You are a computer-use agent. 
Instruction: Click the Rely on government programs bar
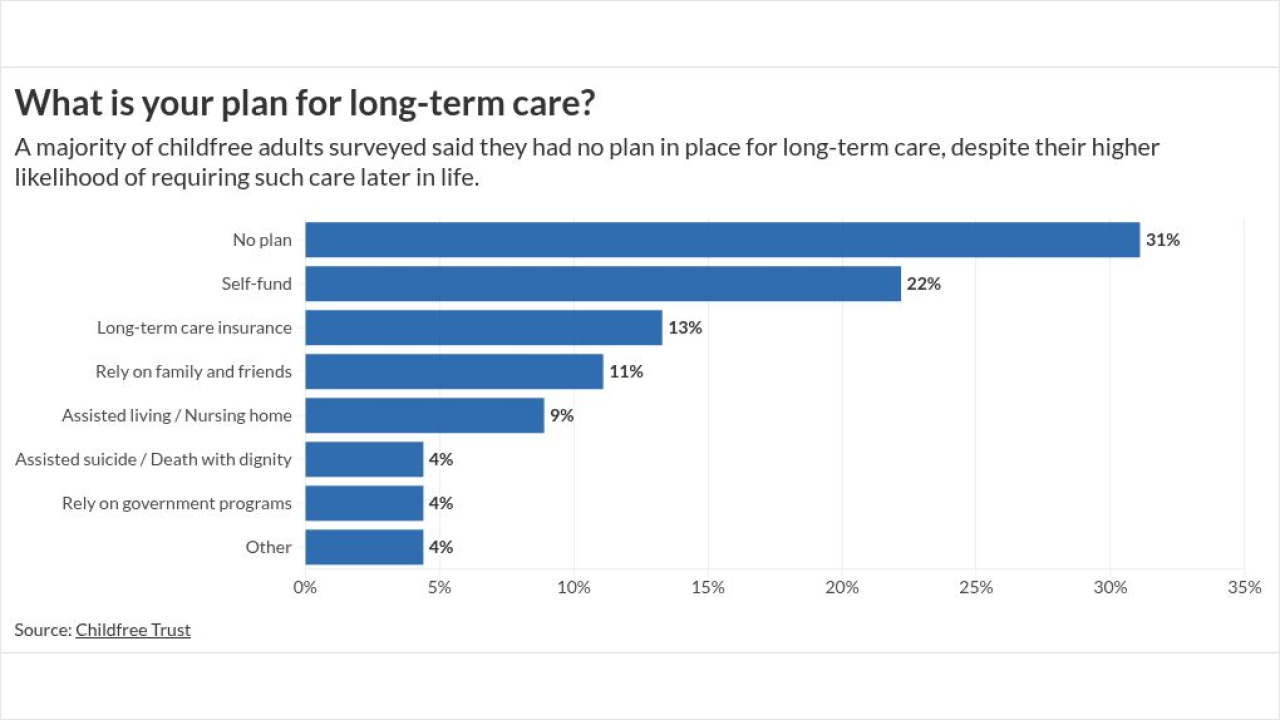coord(364,503)
